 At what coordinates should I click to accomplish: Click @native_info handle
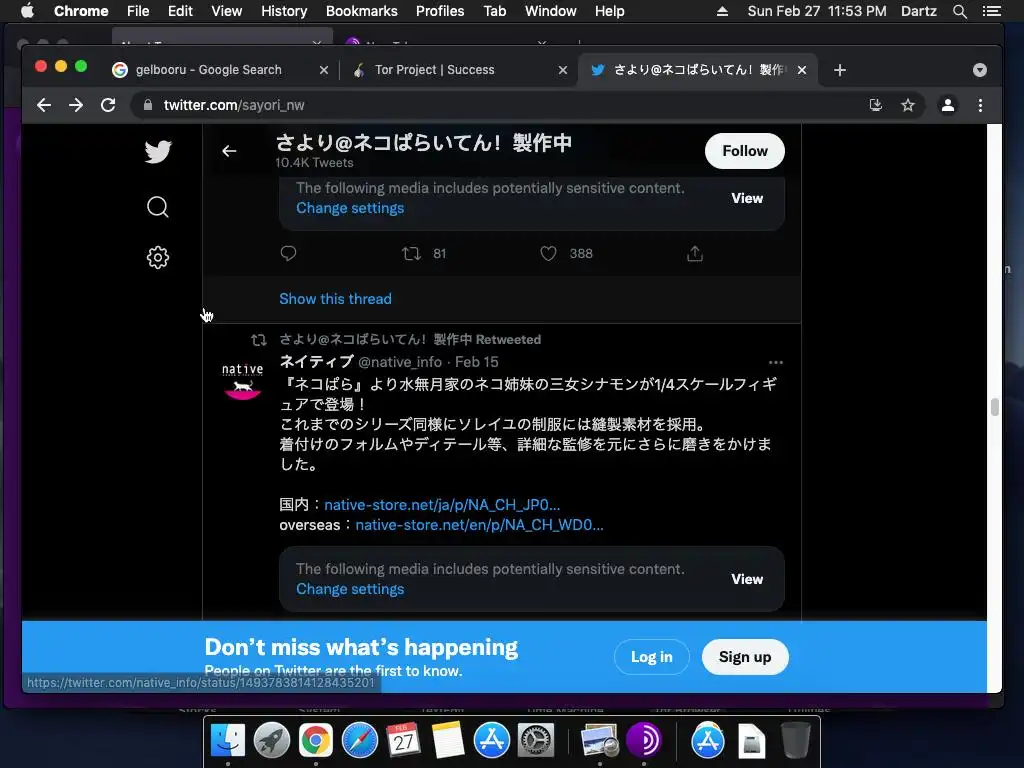pos(400,362)
